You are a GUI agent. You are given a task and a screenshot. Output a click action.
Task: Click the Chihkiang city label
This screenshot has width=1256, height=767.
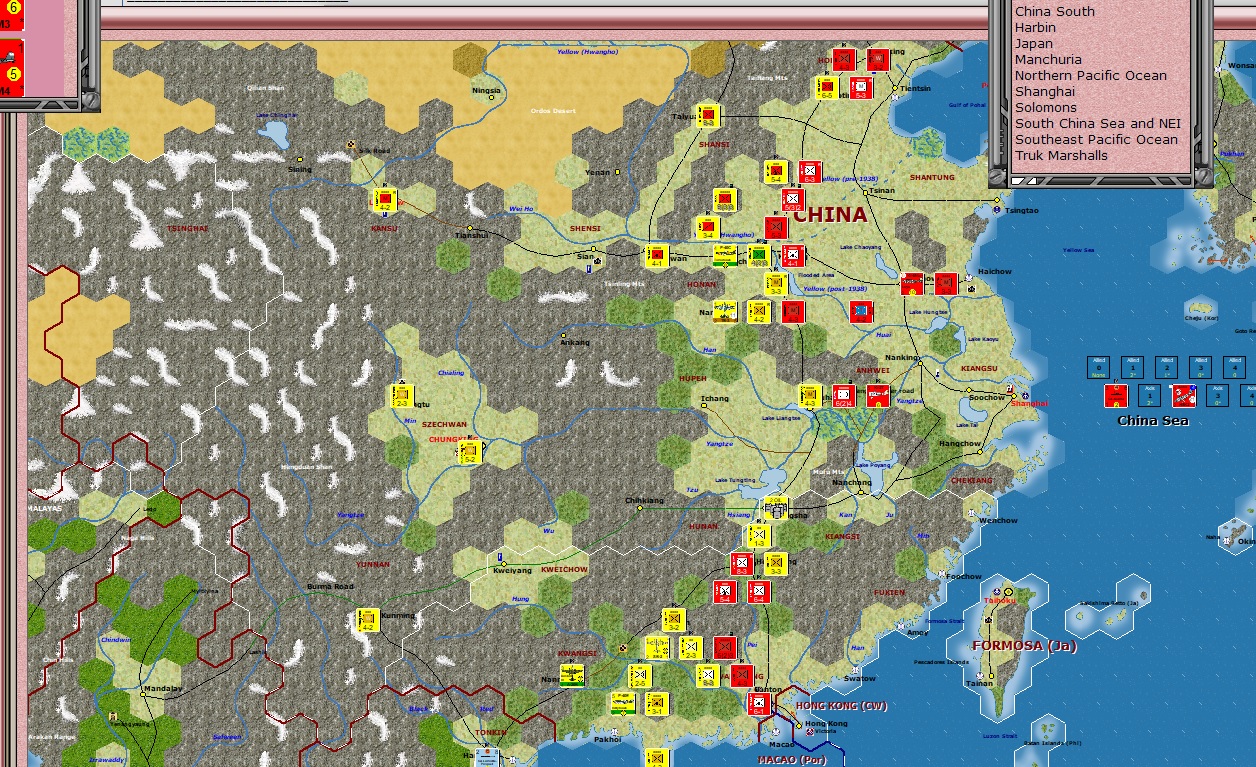click(x=644, y=499)
